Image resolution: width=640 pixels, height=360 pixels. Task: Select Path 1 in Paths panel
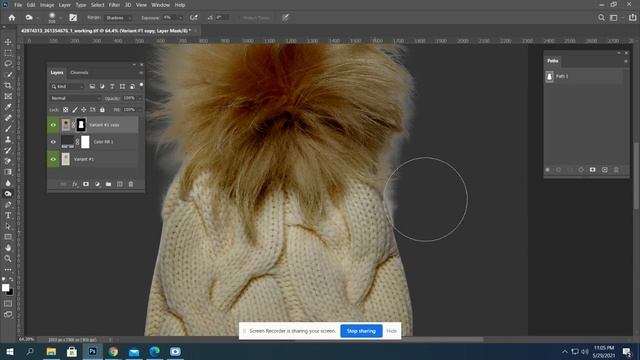pos(584,76)
